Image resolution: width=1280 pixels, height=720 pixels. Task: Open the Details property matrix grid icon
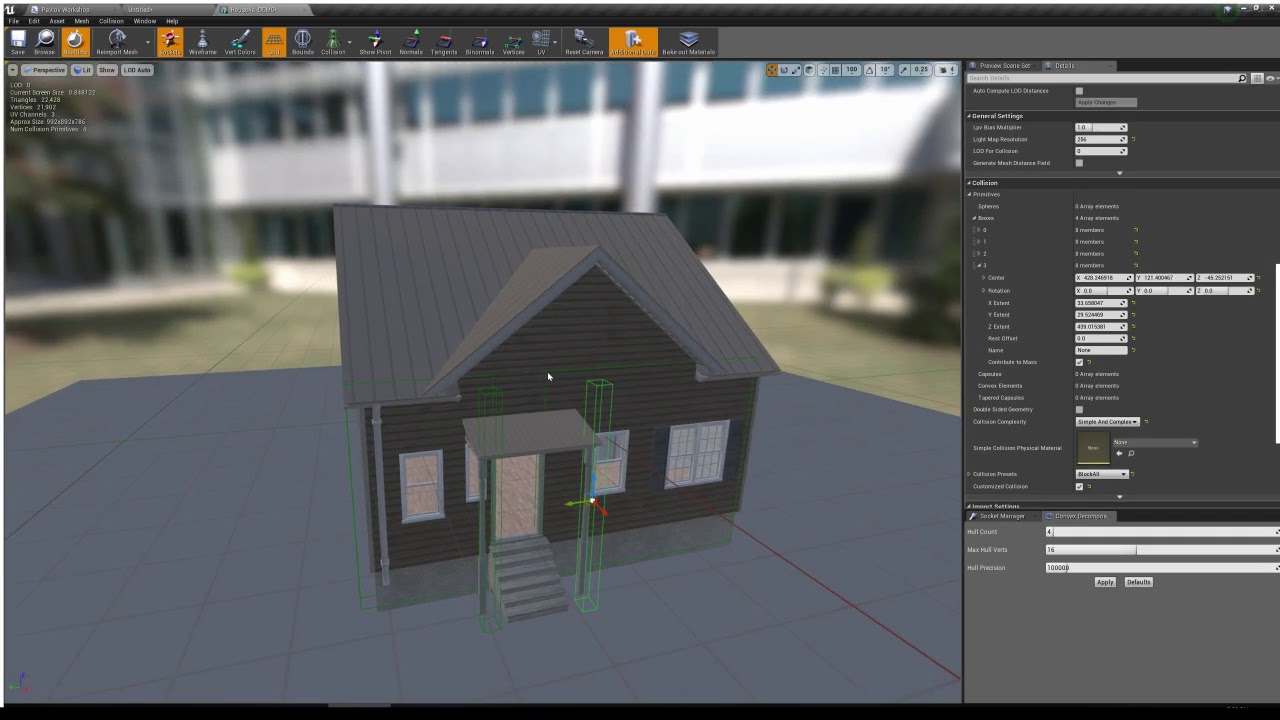pos(1258,78)
